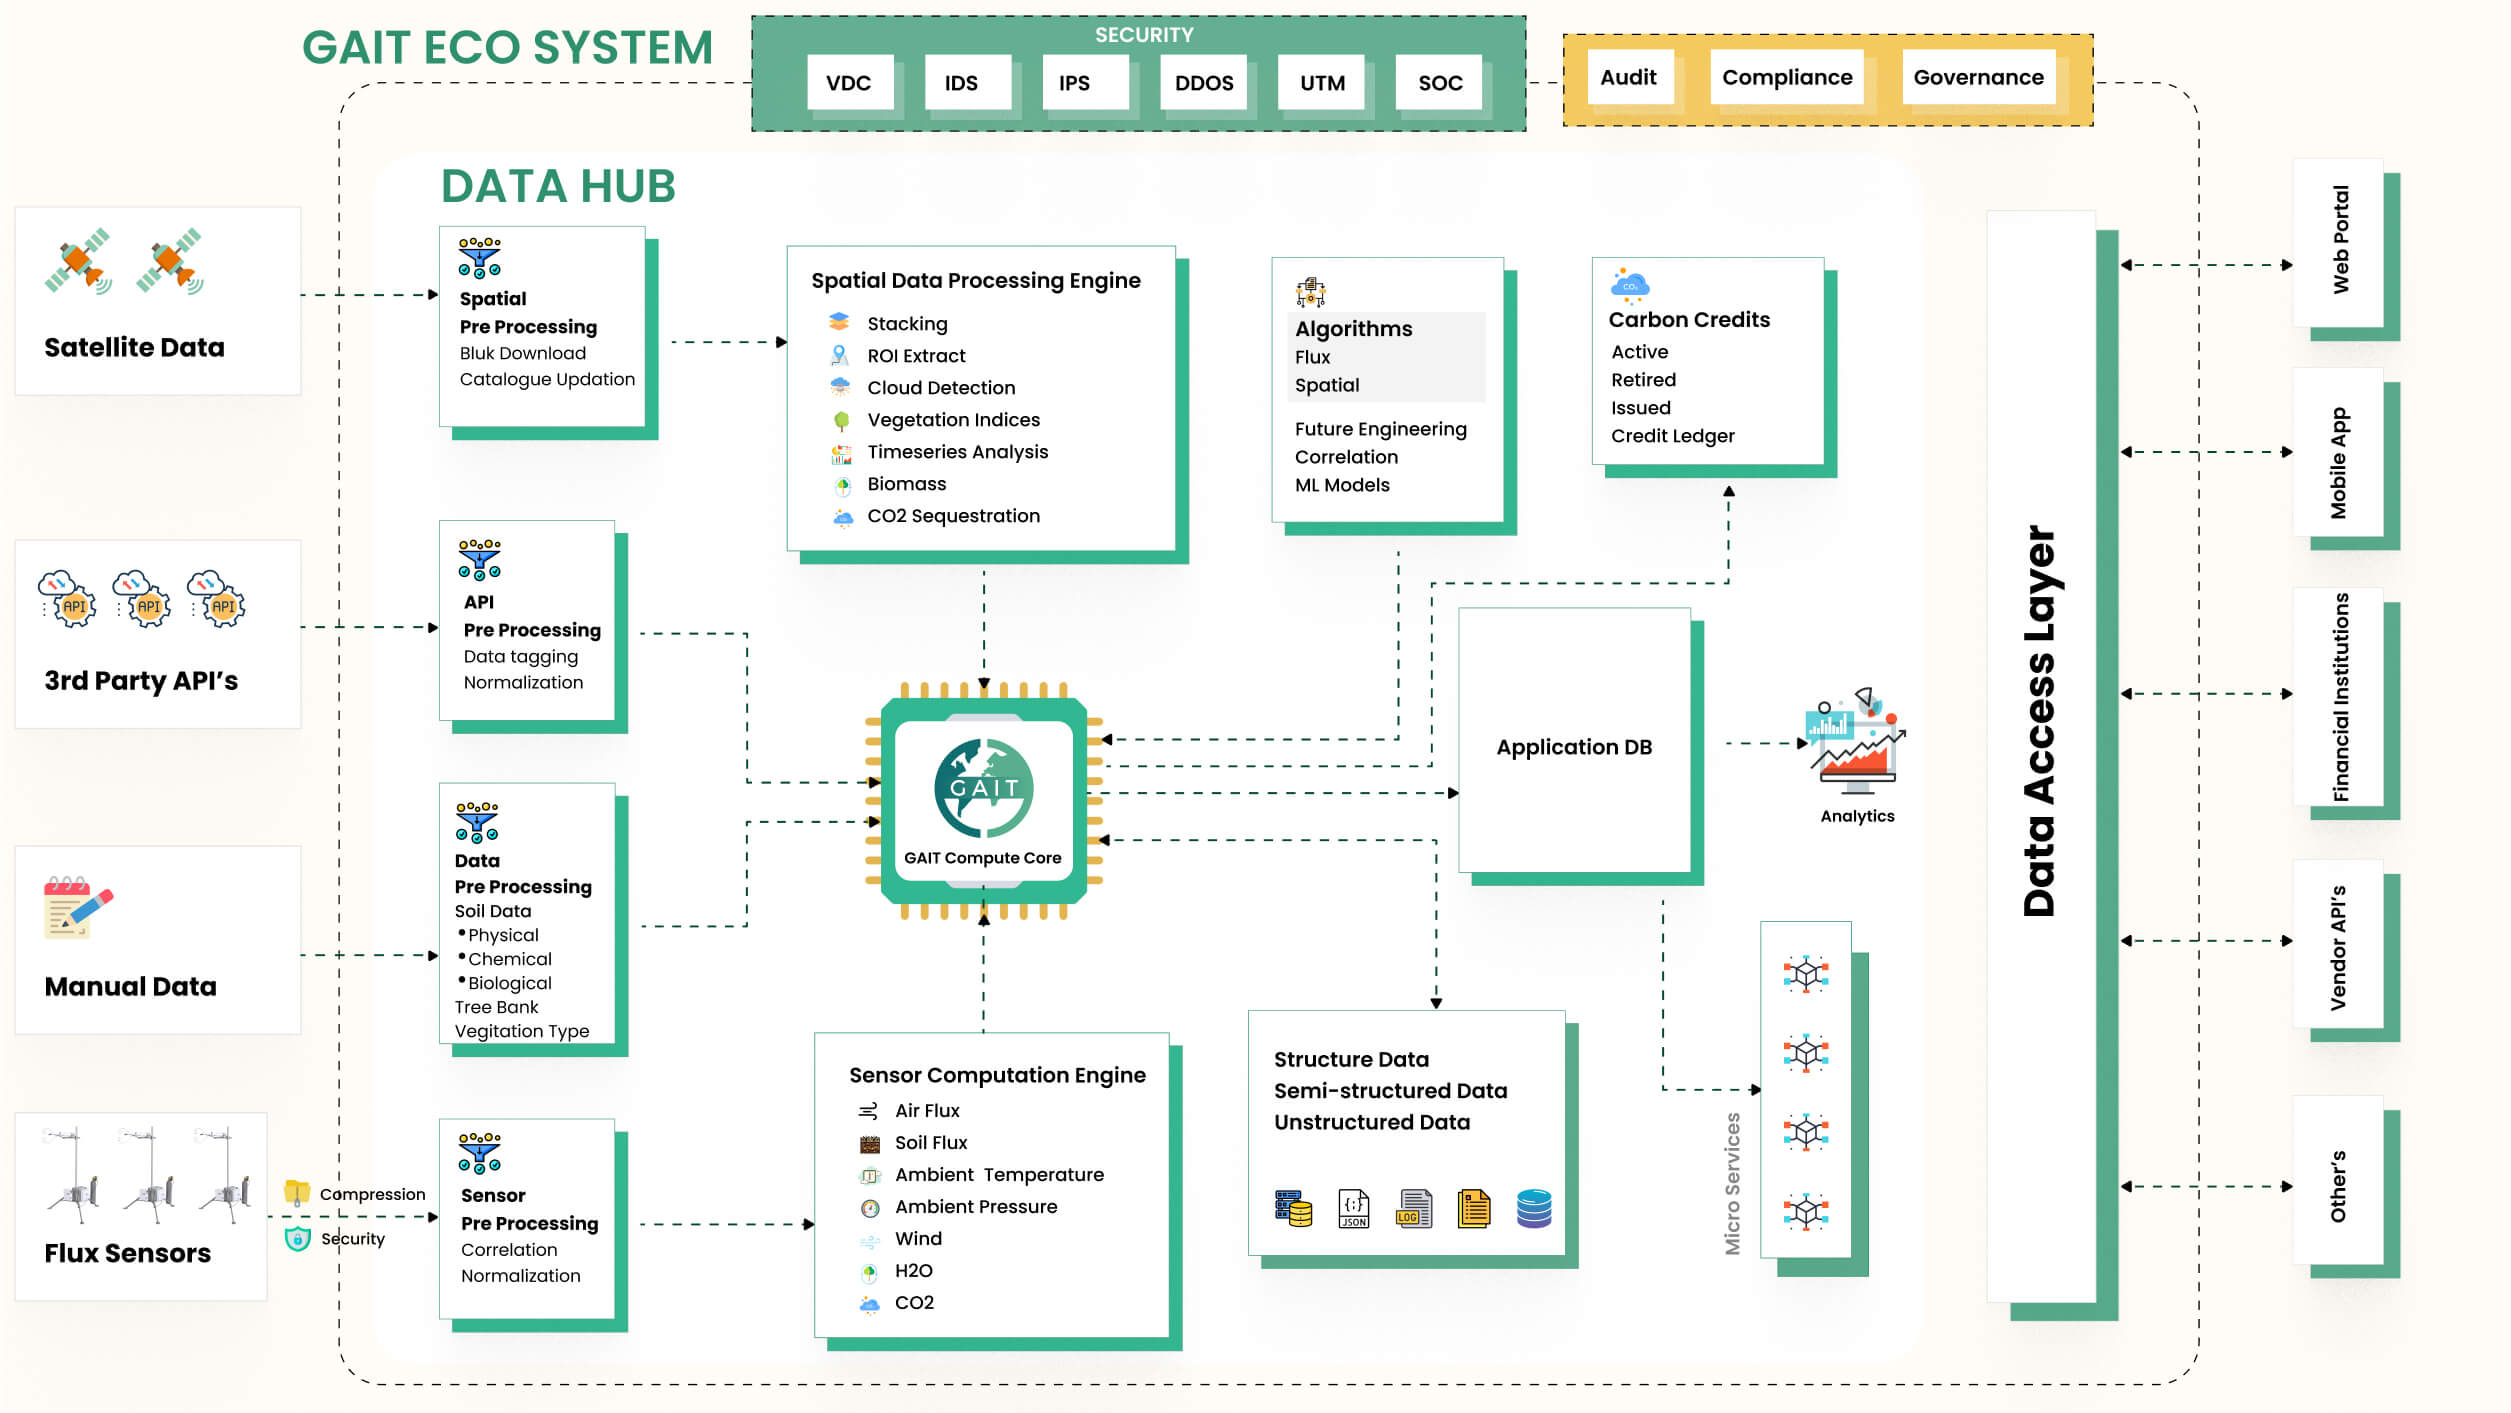Click the Governance box
The height and width of the screenshot is (1413, 2511).
[x=1978, y=77]
